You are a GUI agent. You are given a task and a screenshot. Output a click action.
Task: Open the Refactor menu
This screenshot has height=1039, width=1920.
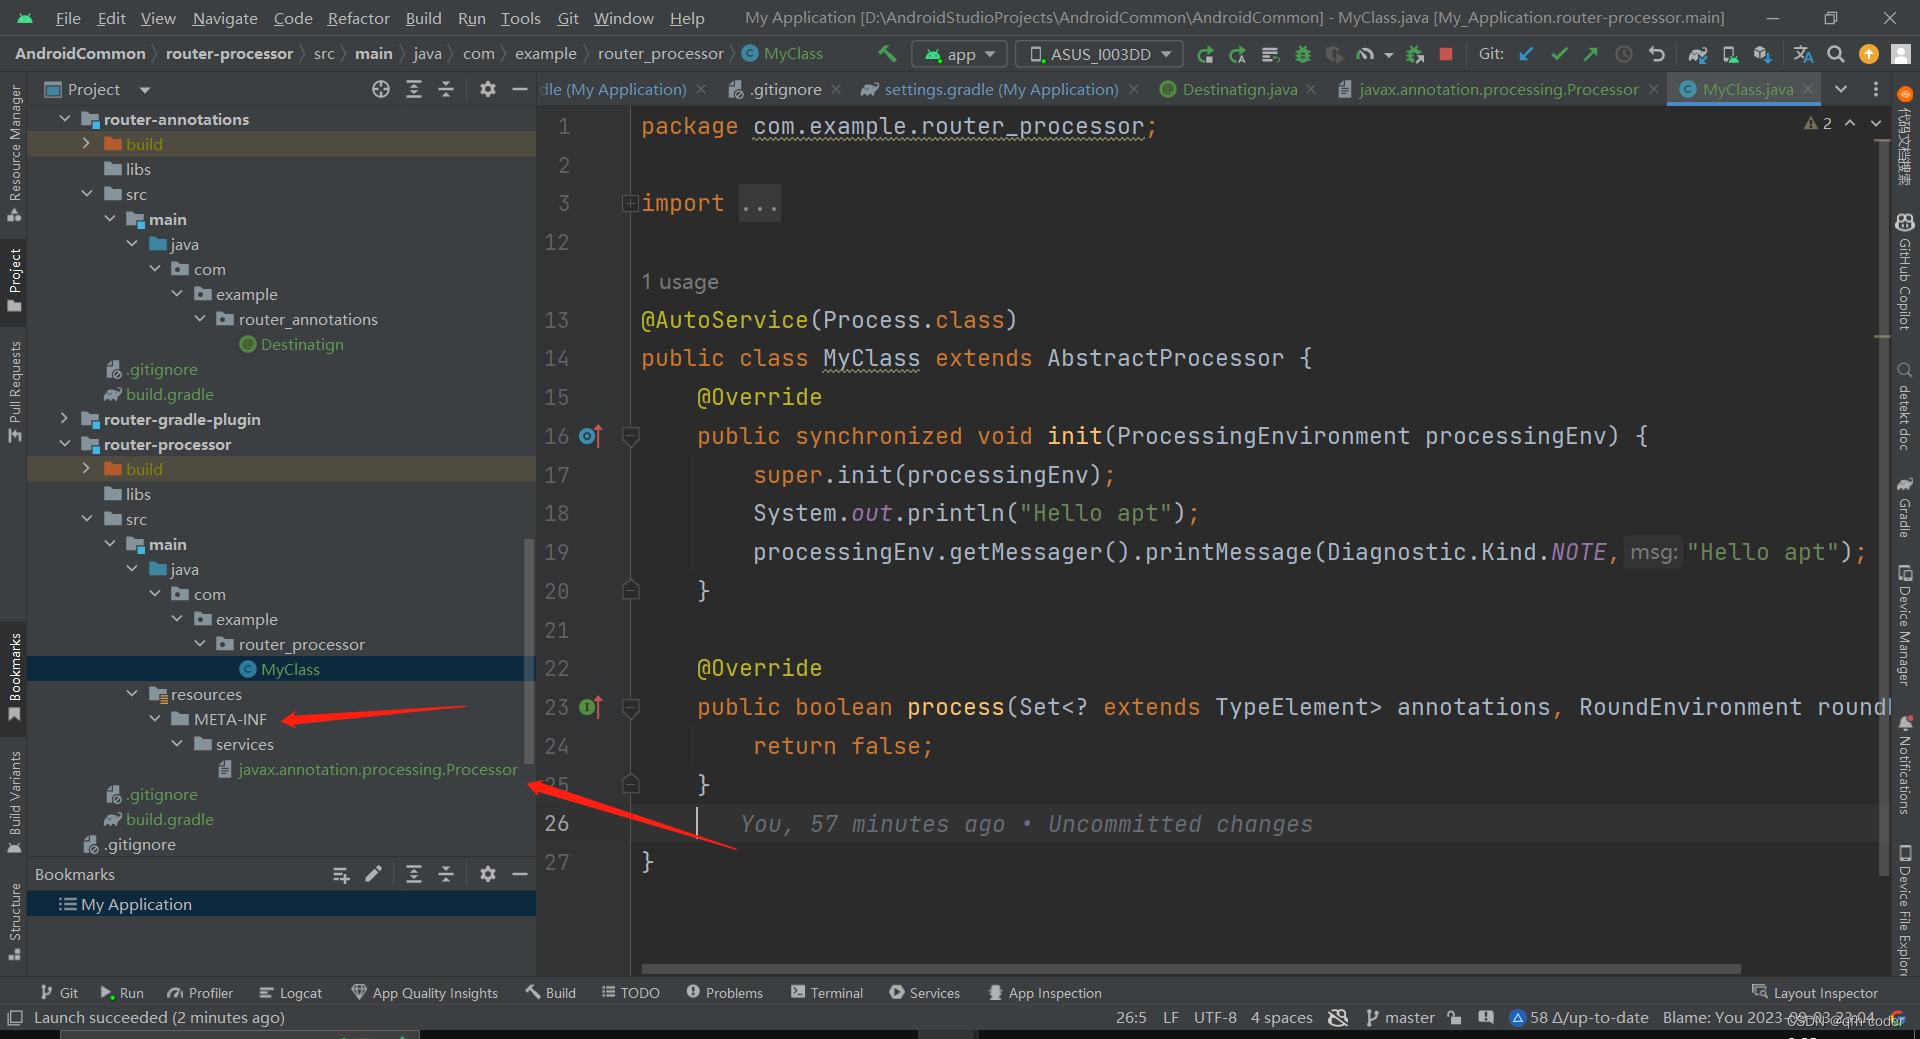[358, 18]
